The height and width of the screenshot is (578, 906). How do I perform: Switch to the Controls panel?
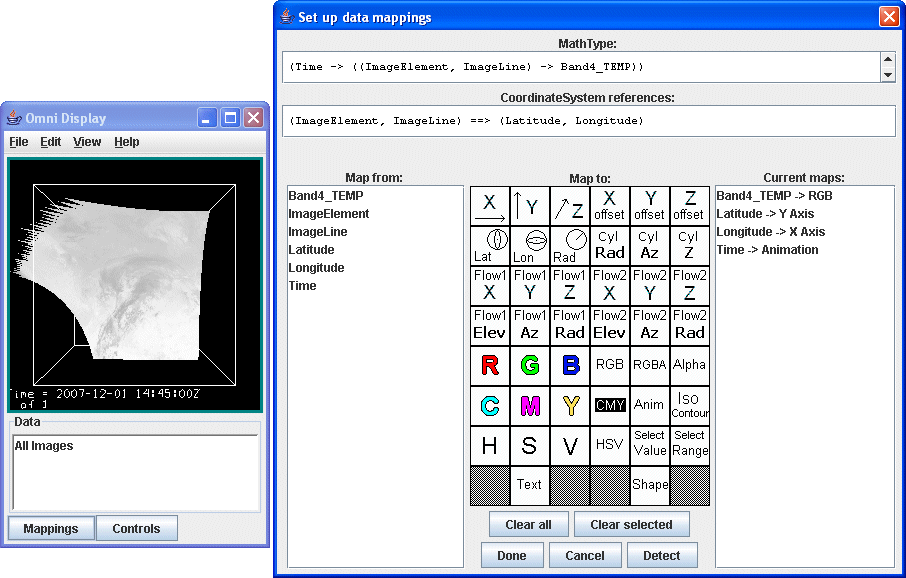coord(136,528)
